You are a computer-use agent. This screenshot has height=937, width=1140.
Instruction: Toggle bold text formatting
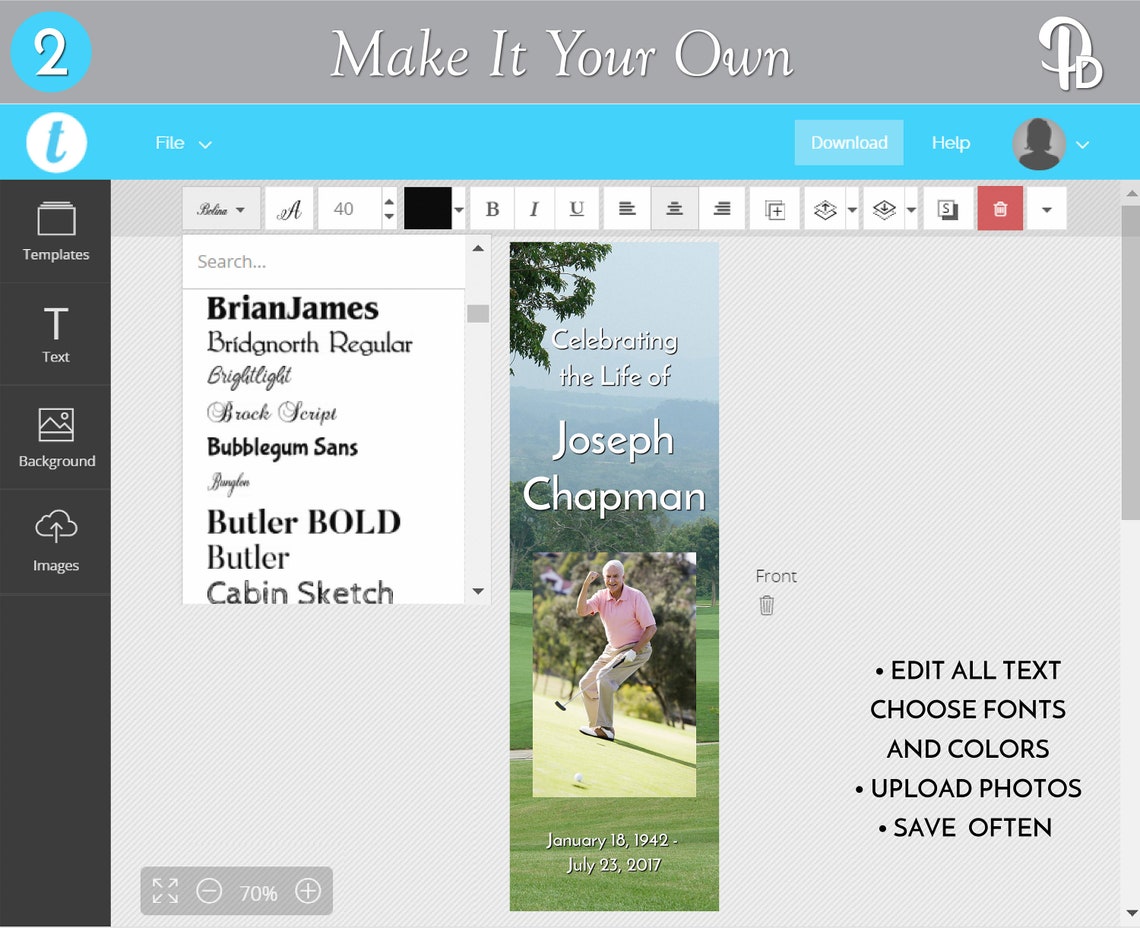(x=492, y=208)
